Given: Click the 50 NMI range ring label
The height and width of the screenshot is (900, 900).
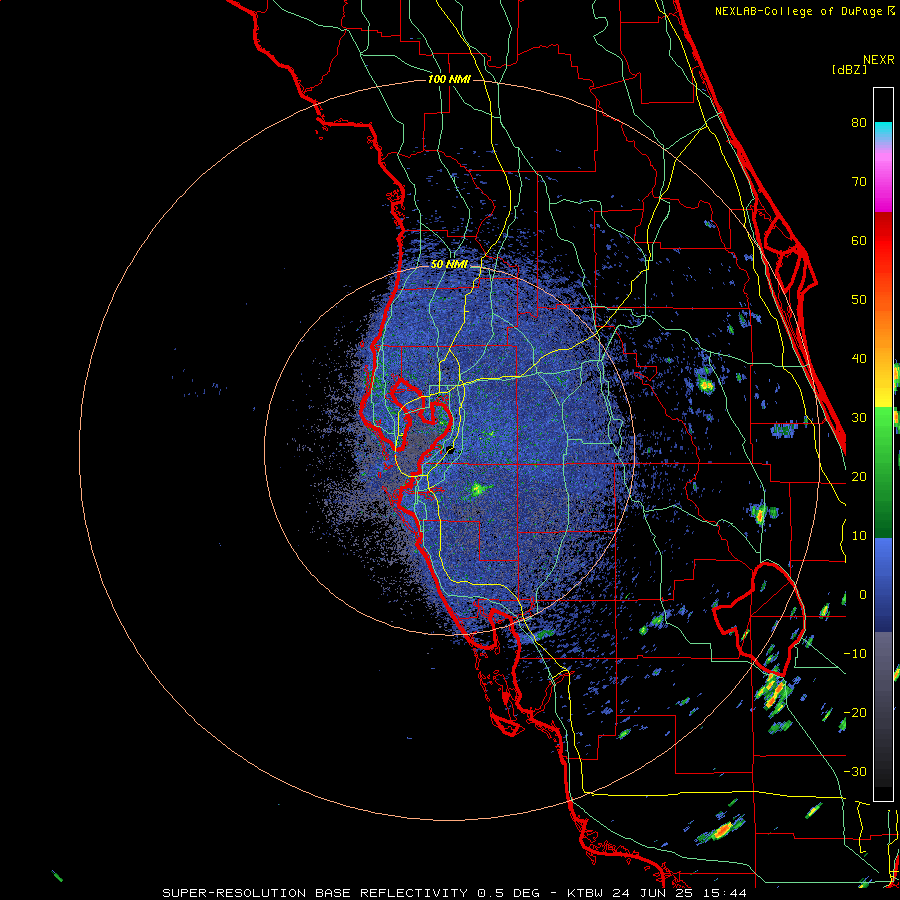Looking at the screenshot, I should tap(449, 264).
